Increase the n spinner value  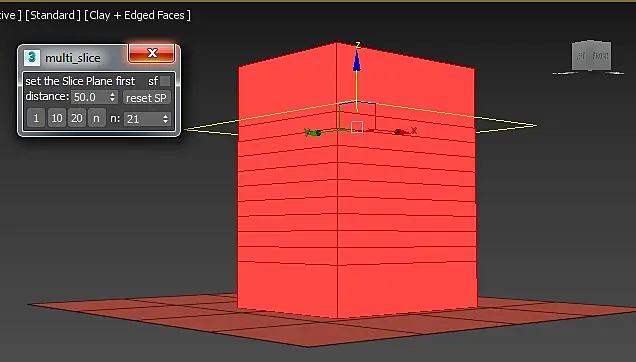pos(165,116)
